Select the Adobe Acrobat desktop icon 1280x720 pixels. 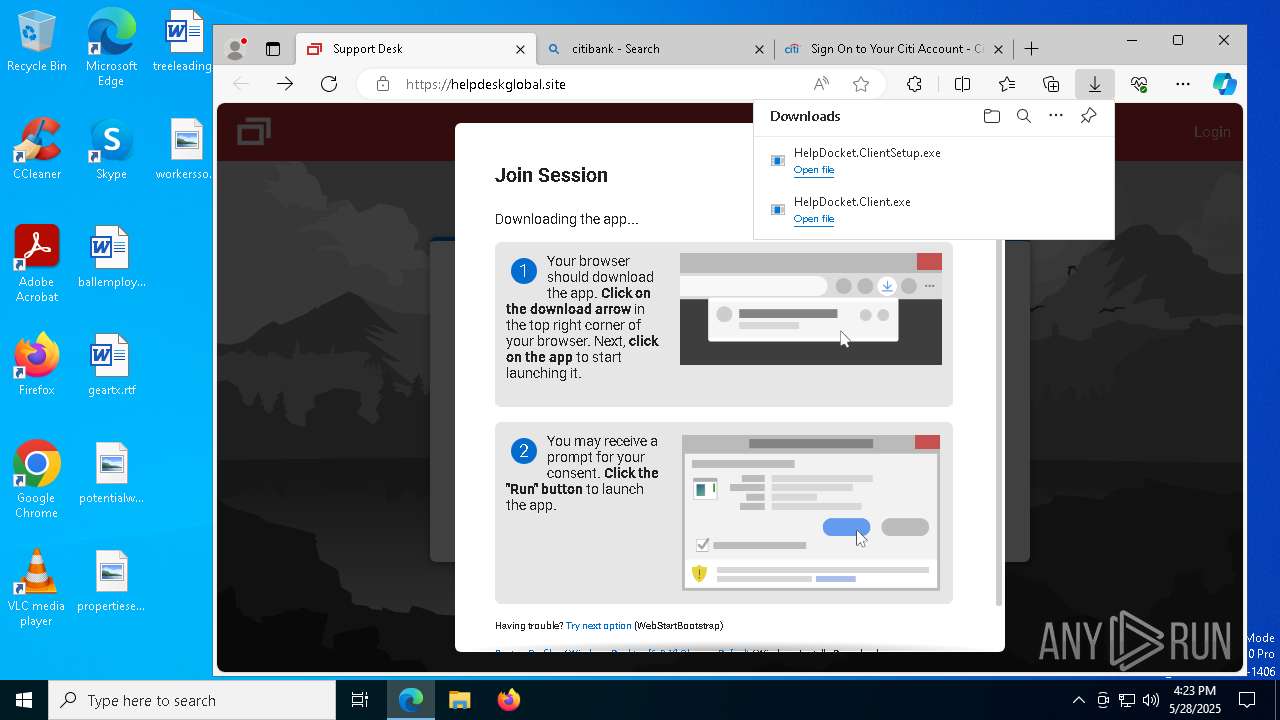pyautogui.click(x=37, y=264)
